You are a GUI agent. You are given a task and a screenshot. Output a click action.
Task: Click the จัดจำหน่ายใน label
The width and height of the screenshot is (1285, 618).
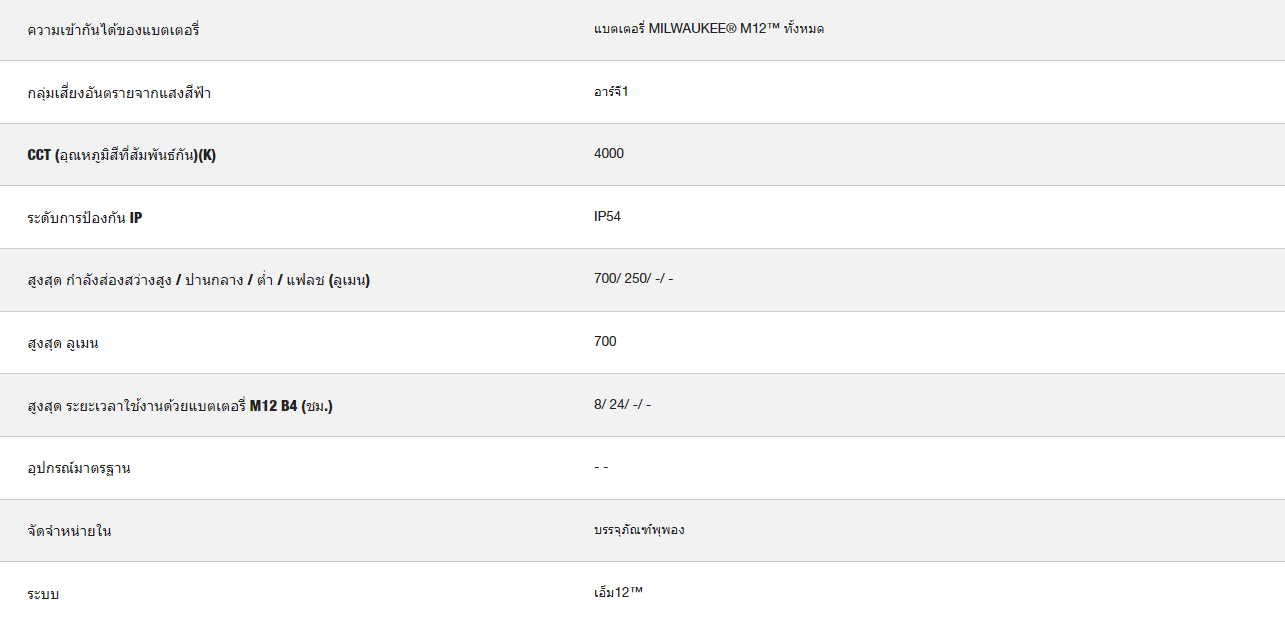pyautogui.click(x=69, y=531)
